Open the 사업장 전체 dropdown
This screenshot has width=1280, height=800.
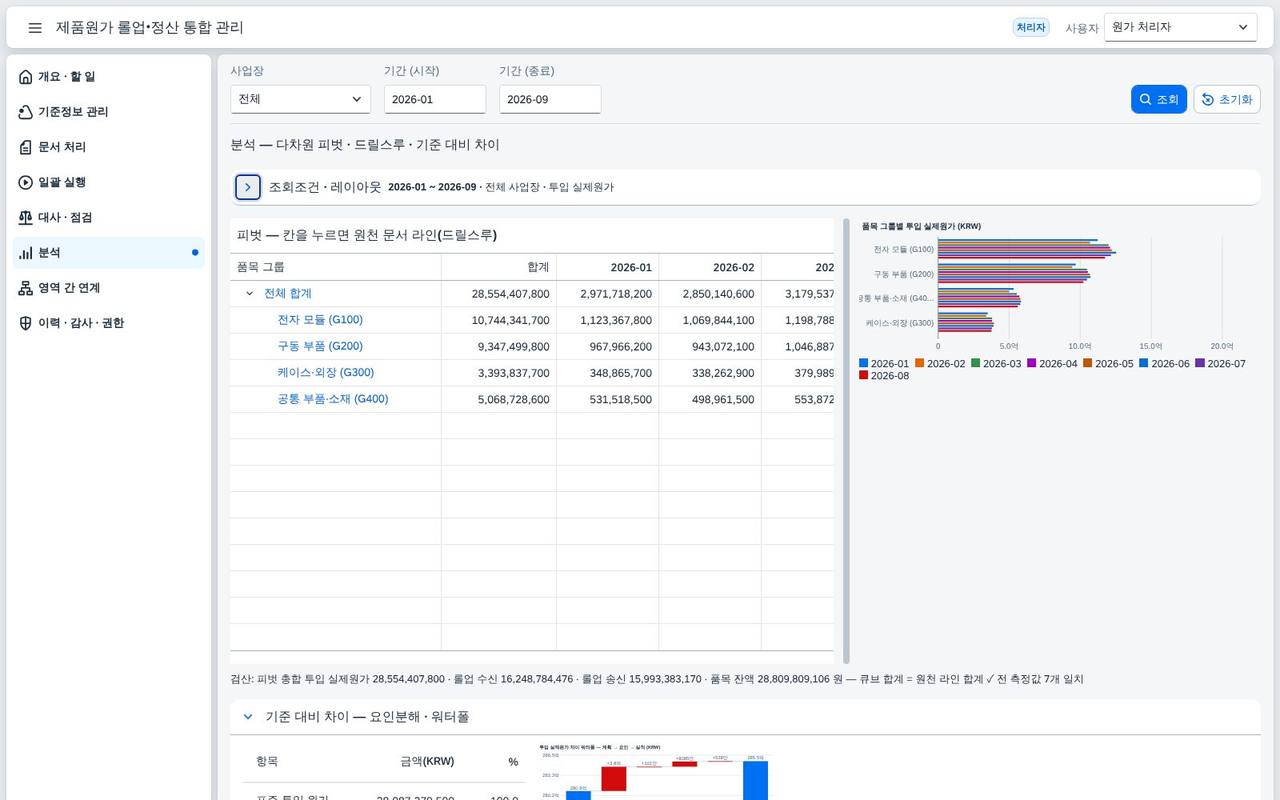pos(300,99)
